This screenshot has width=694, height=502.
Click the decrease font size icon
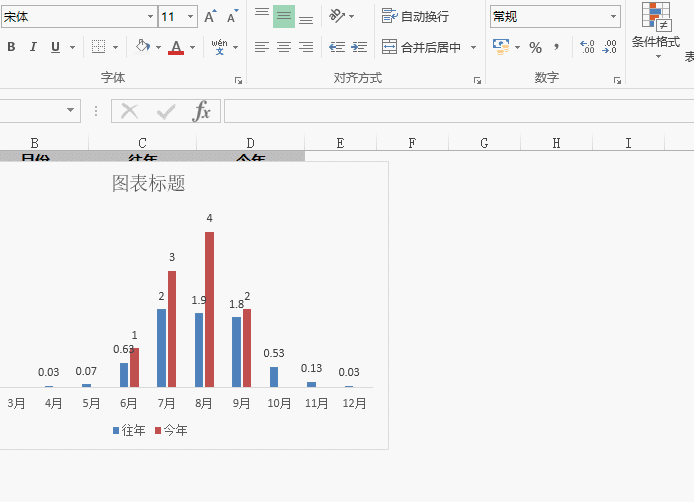point(232,17)
